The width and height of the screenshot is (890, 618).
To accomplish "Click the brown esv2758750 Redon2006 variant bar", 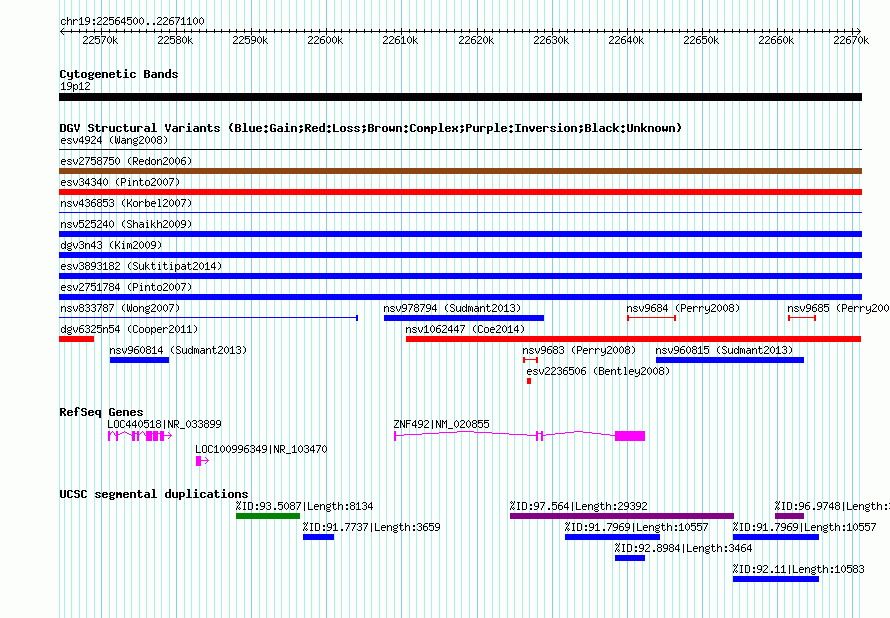I will point(460,171).
